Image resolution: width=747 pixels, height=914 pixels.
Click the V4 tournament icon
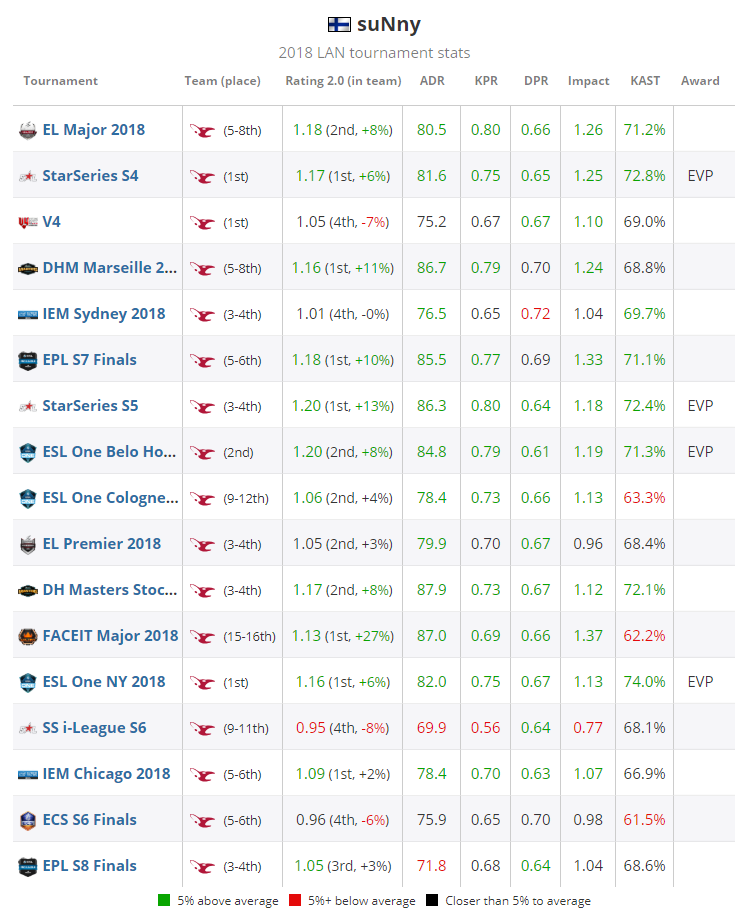[x=29, y=221]
